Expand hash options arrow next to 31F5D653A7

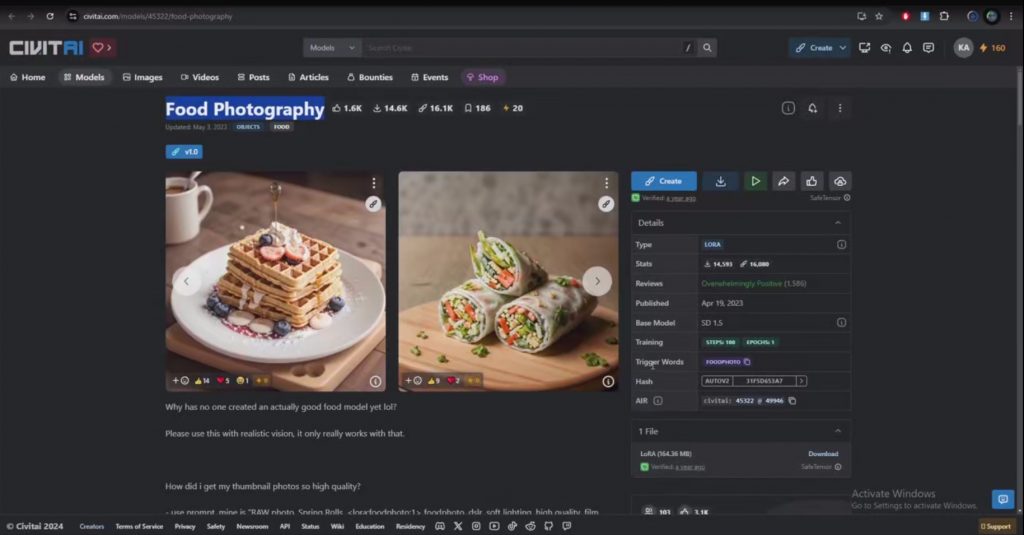801,381
